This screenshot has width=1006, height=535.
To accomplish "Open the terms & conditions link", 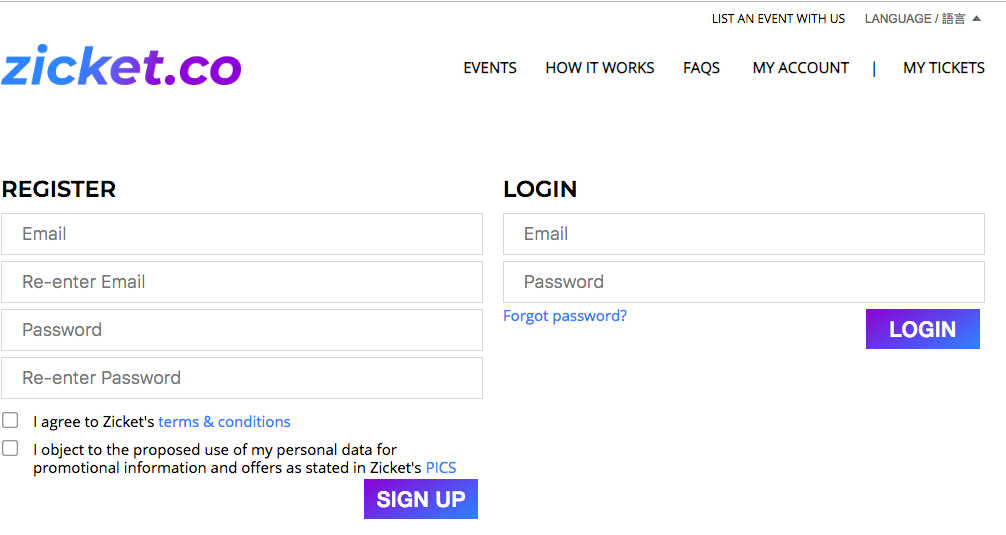I will tap(225, 422).
